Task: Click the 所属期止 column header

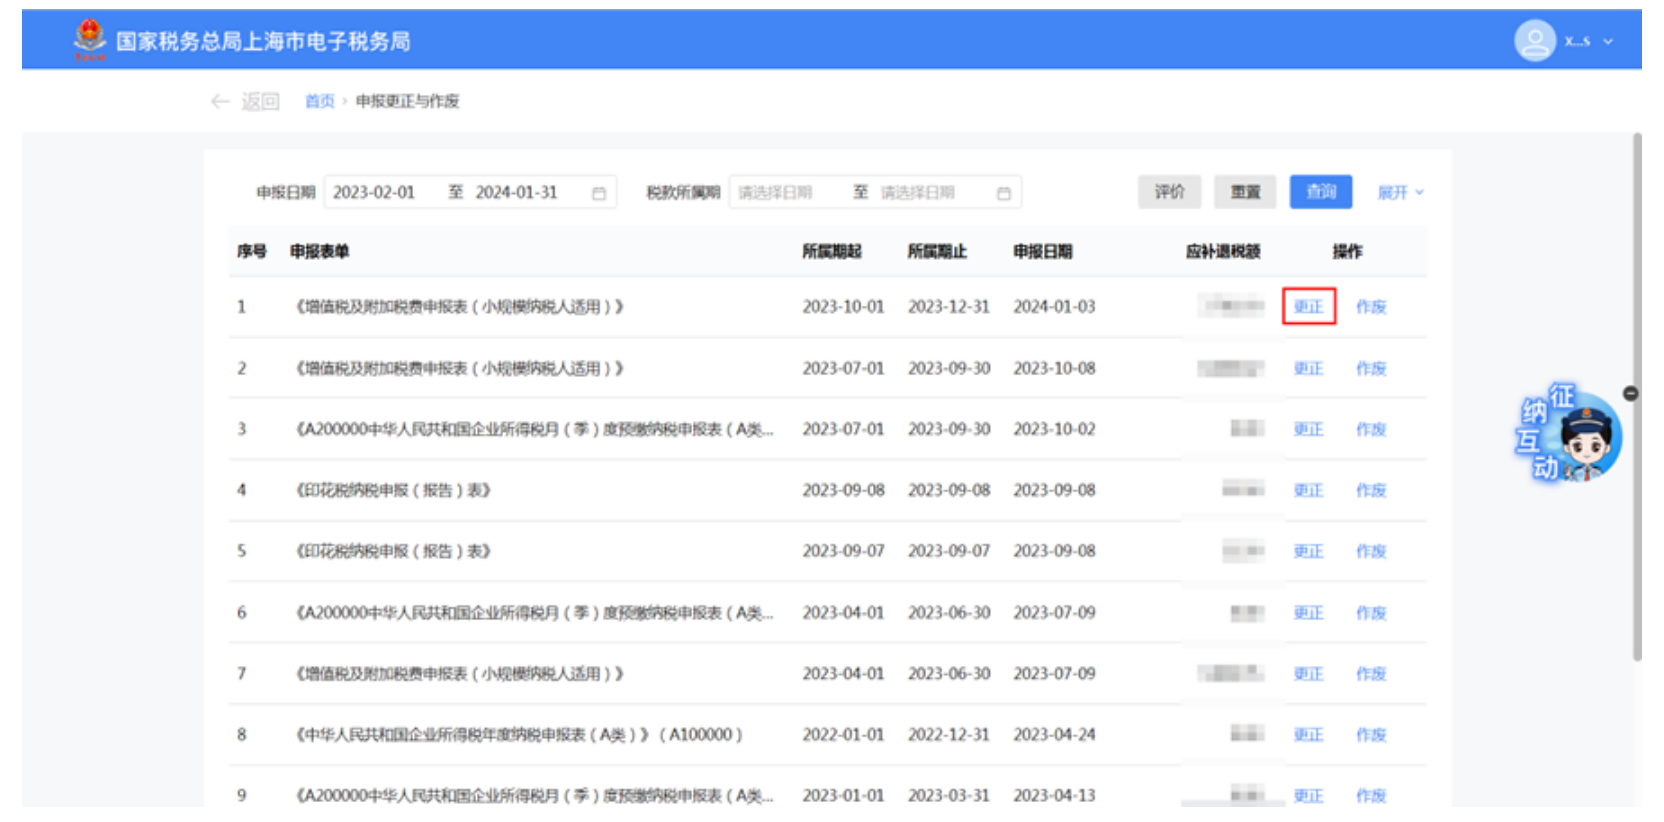Action: click(x=937, y=251)
